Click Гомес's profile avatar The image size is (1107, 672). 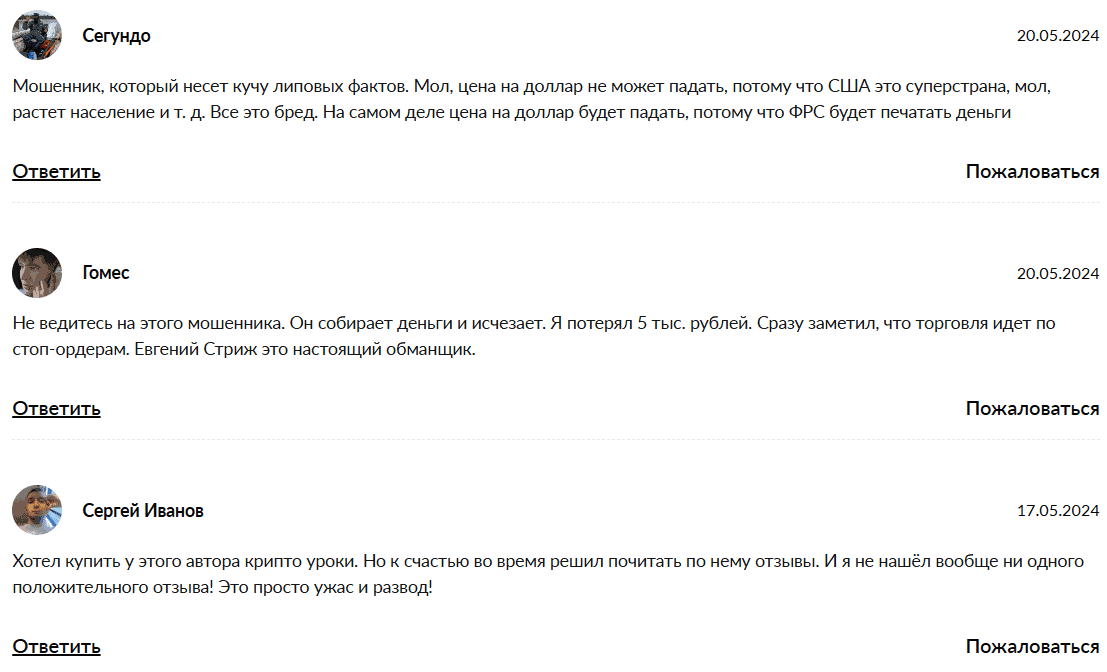37,273
